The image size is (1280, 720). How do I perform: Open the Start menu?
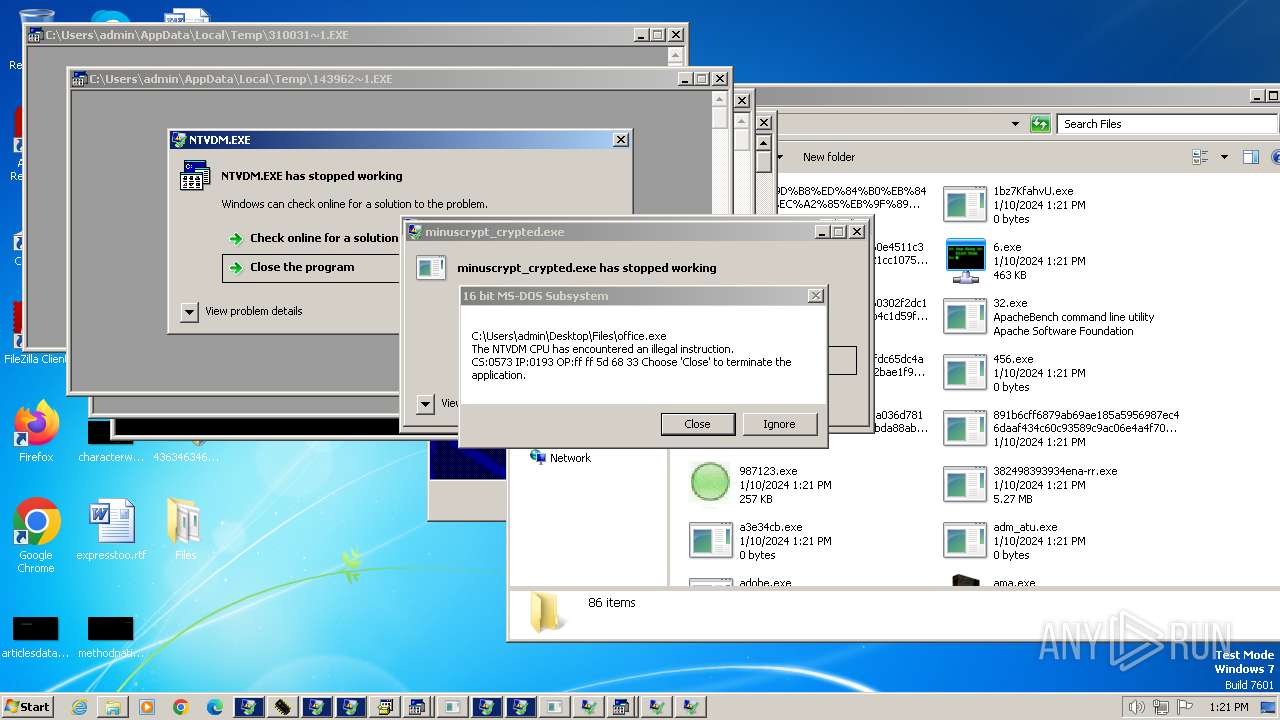pos(27,706)
